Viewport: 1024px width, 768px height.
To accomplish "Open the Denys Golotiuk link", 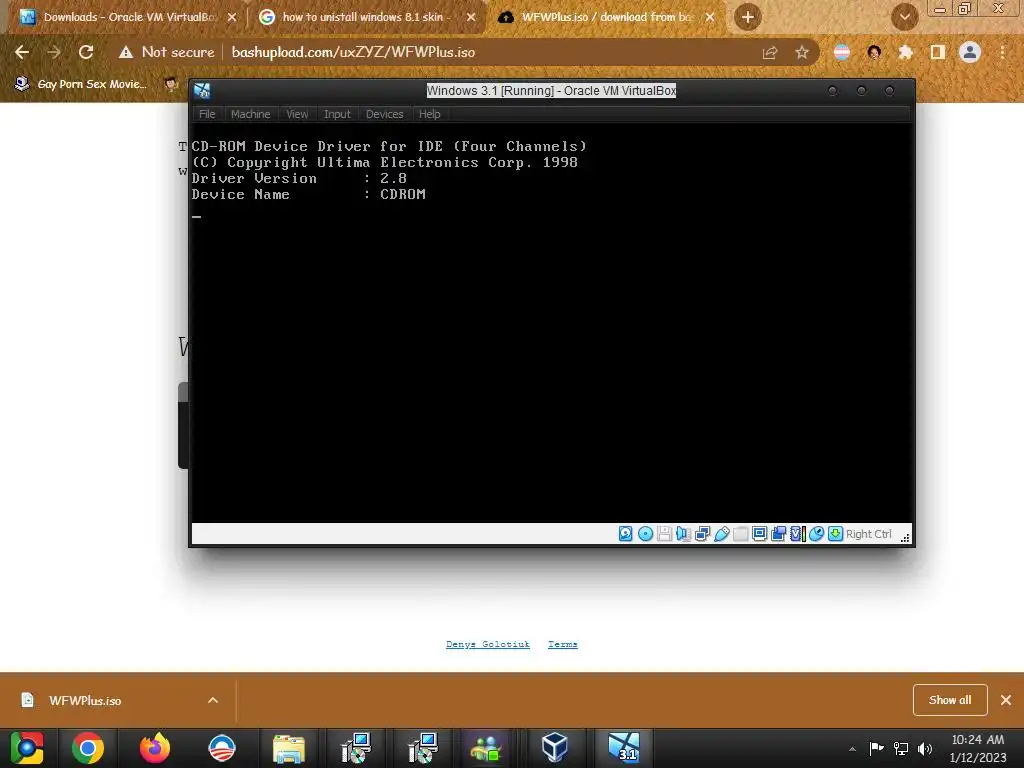I will 488,645.
